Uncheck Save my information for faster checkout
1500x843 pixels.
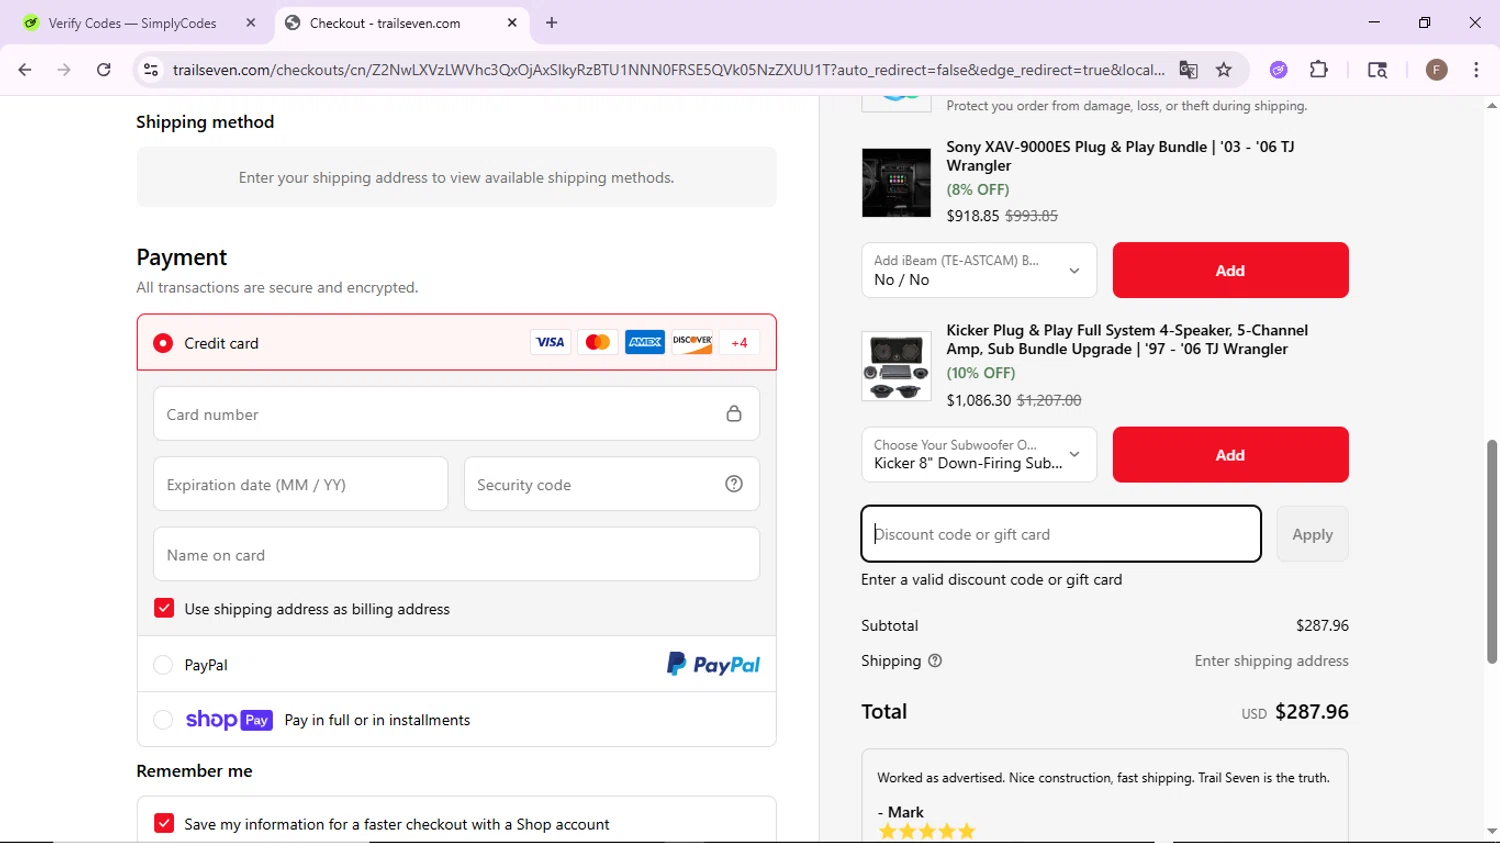tap(164, 823)
